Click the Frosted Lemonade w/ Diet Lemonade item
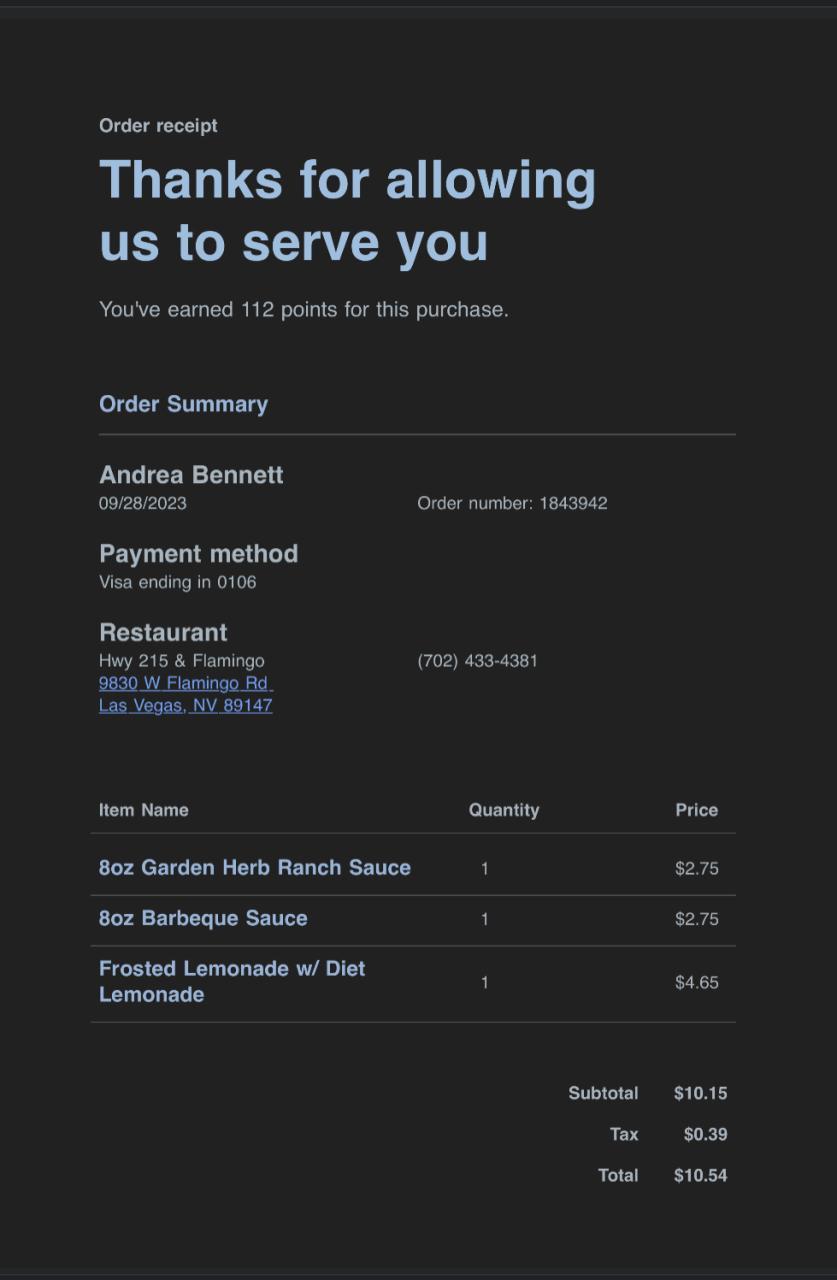The height and width of the screenshot is (1280, 837). pyautogui.click(x=231, y=981)
